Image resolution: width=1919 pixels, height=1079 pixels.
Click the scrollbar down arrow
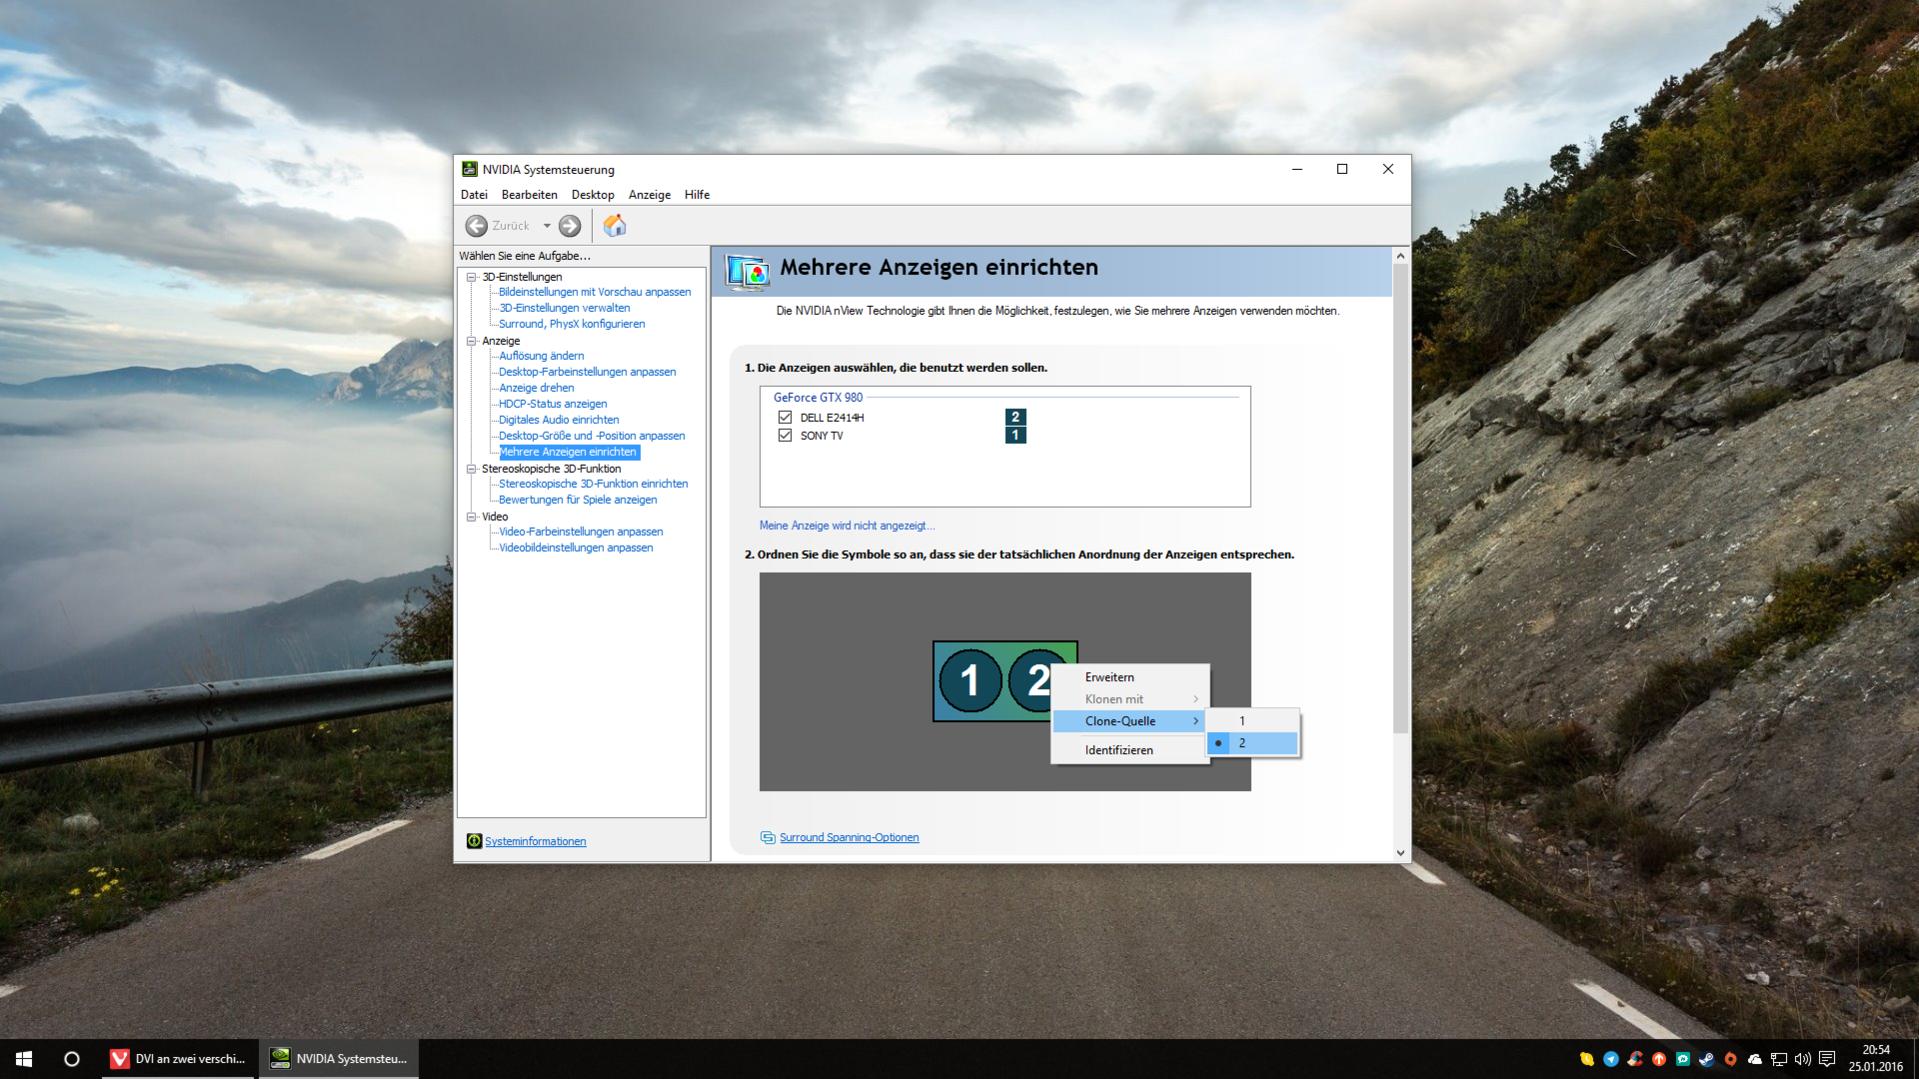coord(1400,853)
